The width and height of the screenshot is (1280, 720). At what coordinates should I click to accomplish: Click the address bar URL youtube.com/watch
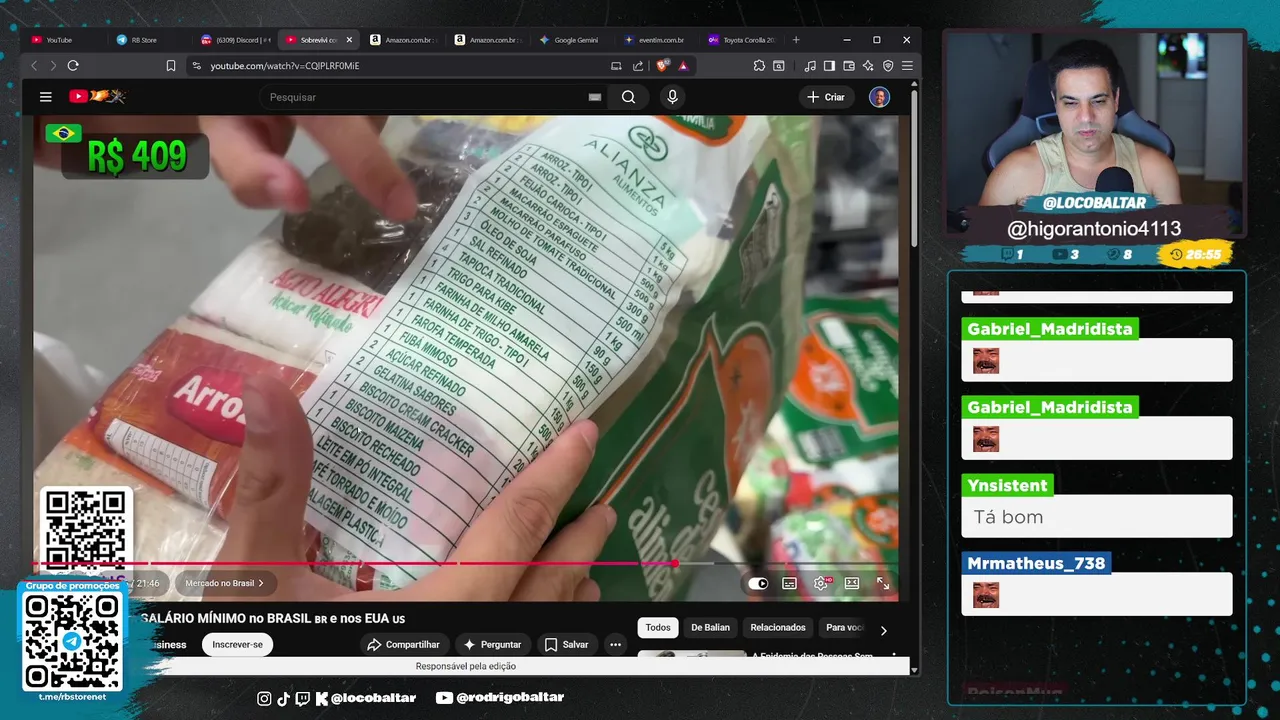285,66
